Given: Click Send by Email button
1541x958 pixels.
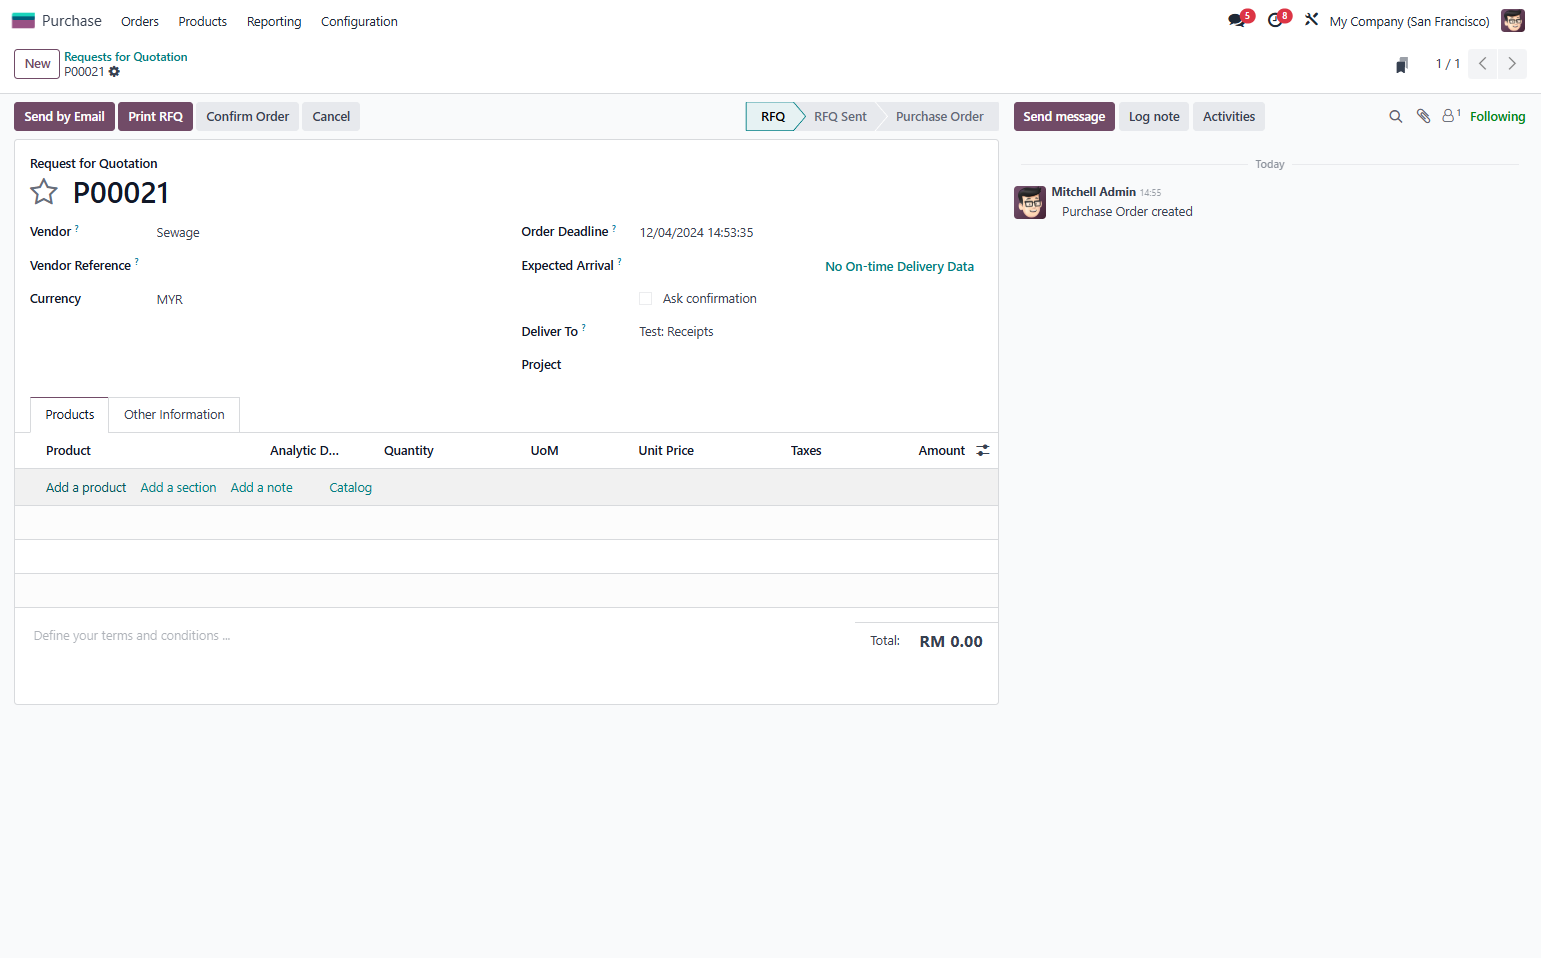Looking at the screenshot, I should coord(64,117).
